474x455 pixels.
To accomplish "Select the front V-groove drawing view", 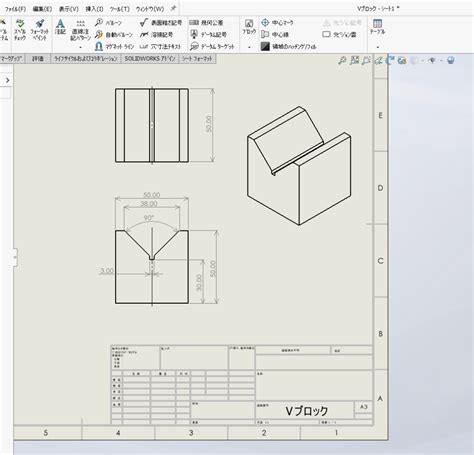I will (152, 267).
